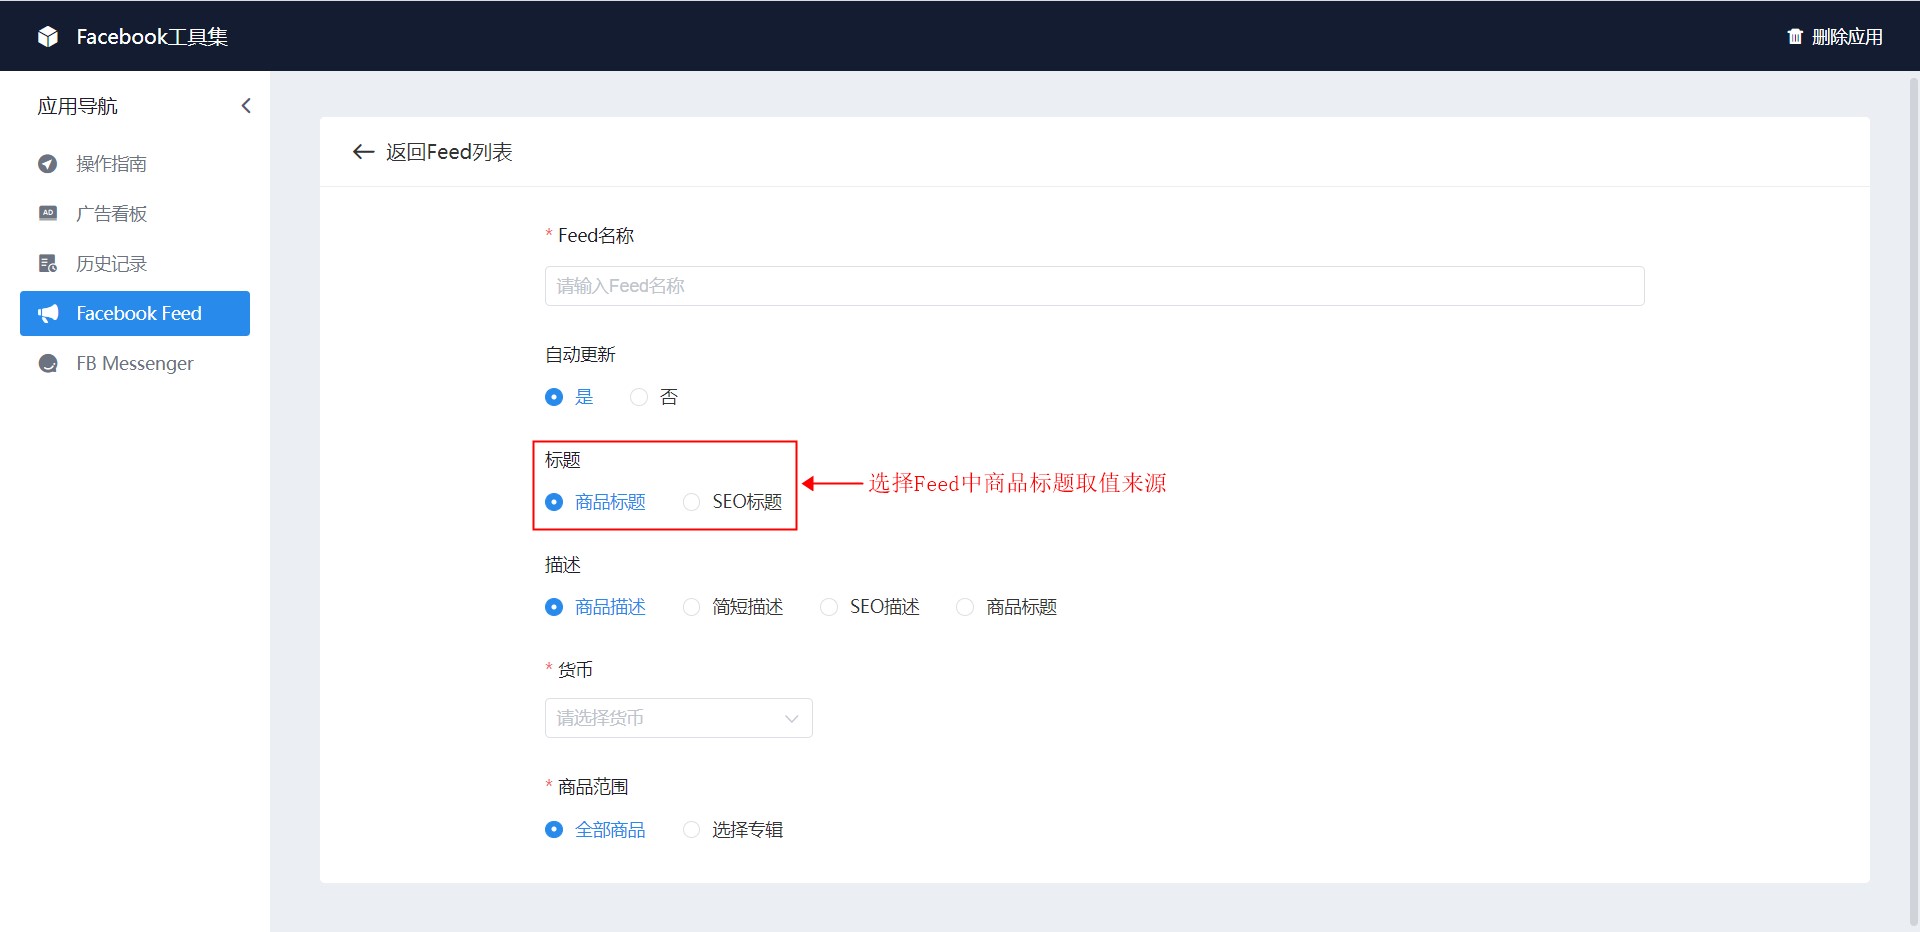Select 选择专辑 radio option
This screenshot has width=1920, height=932.
732,830
